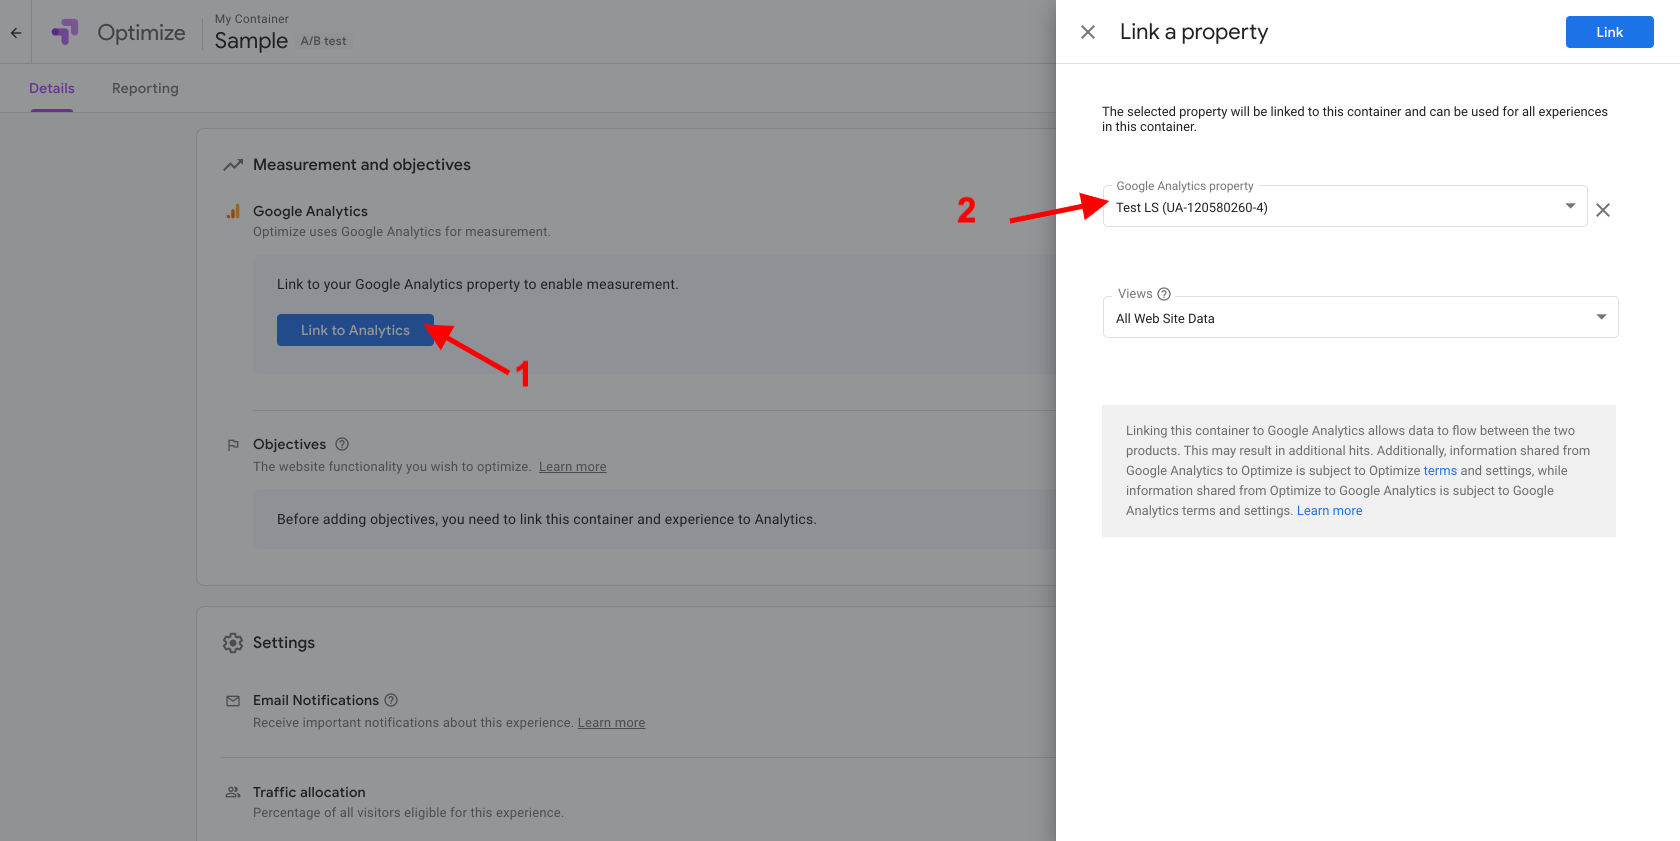1680x841 pixels.
Task: Click the Optimize product name text
Action: [141, 33]
